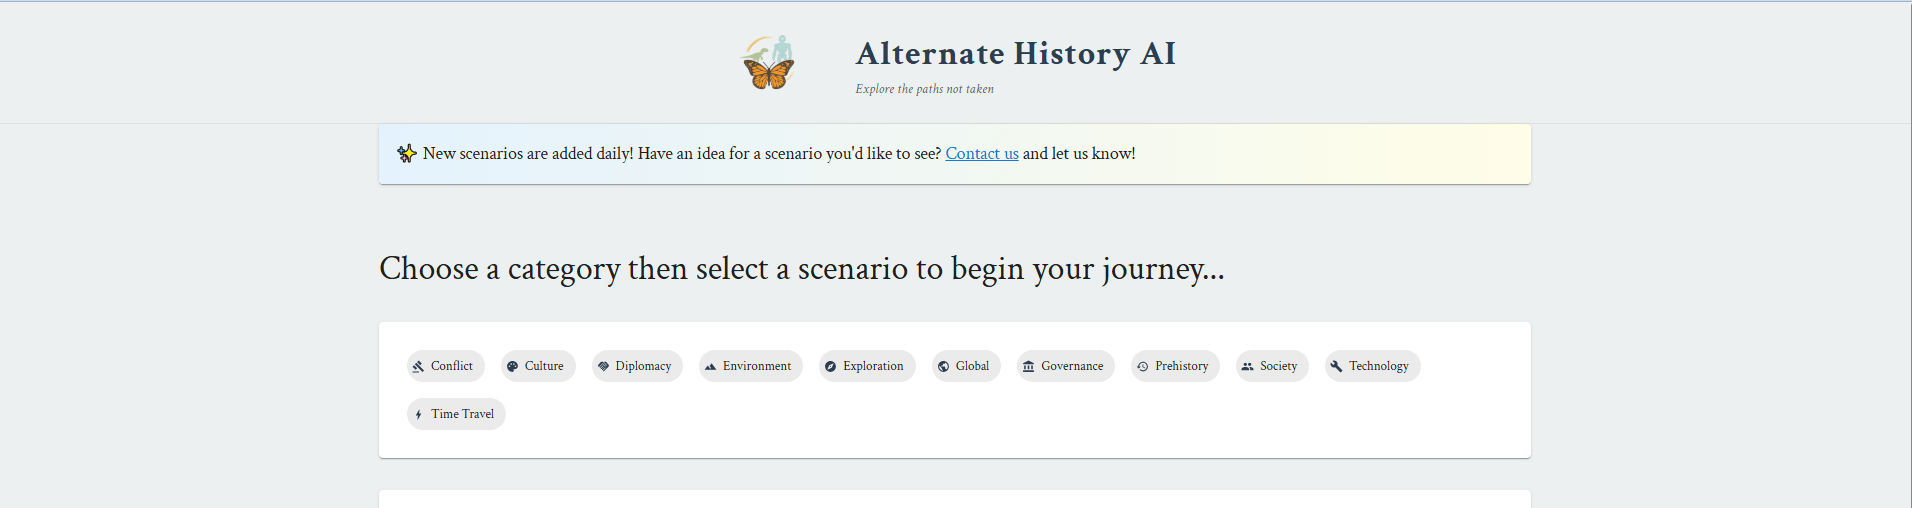Click the mountain icon on Environment chip
Image resolution: width=1912 pixels, height=508 pixels.
click(710, 367)
